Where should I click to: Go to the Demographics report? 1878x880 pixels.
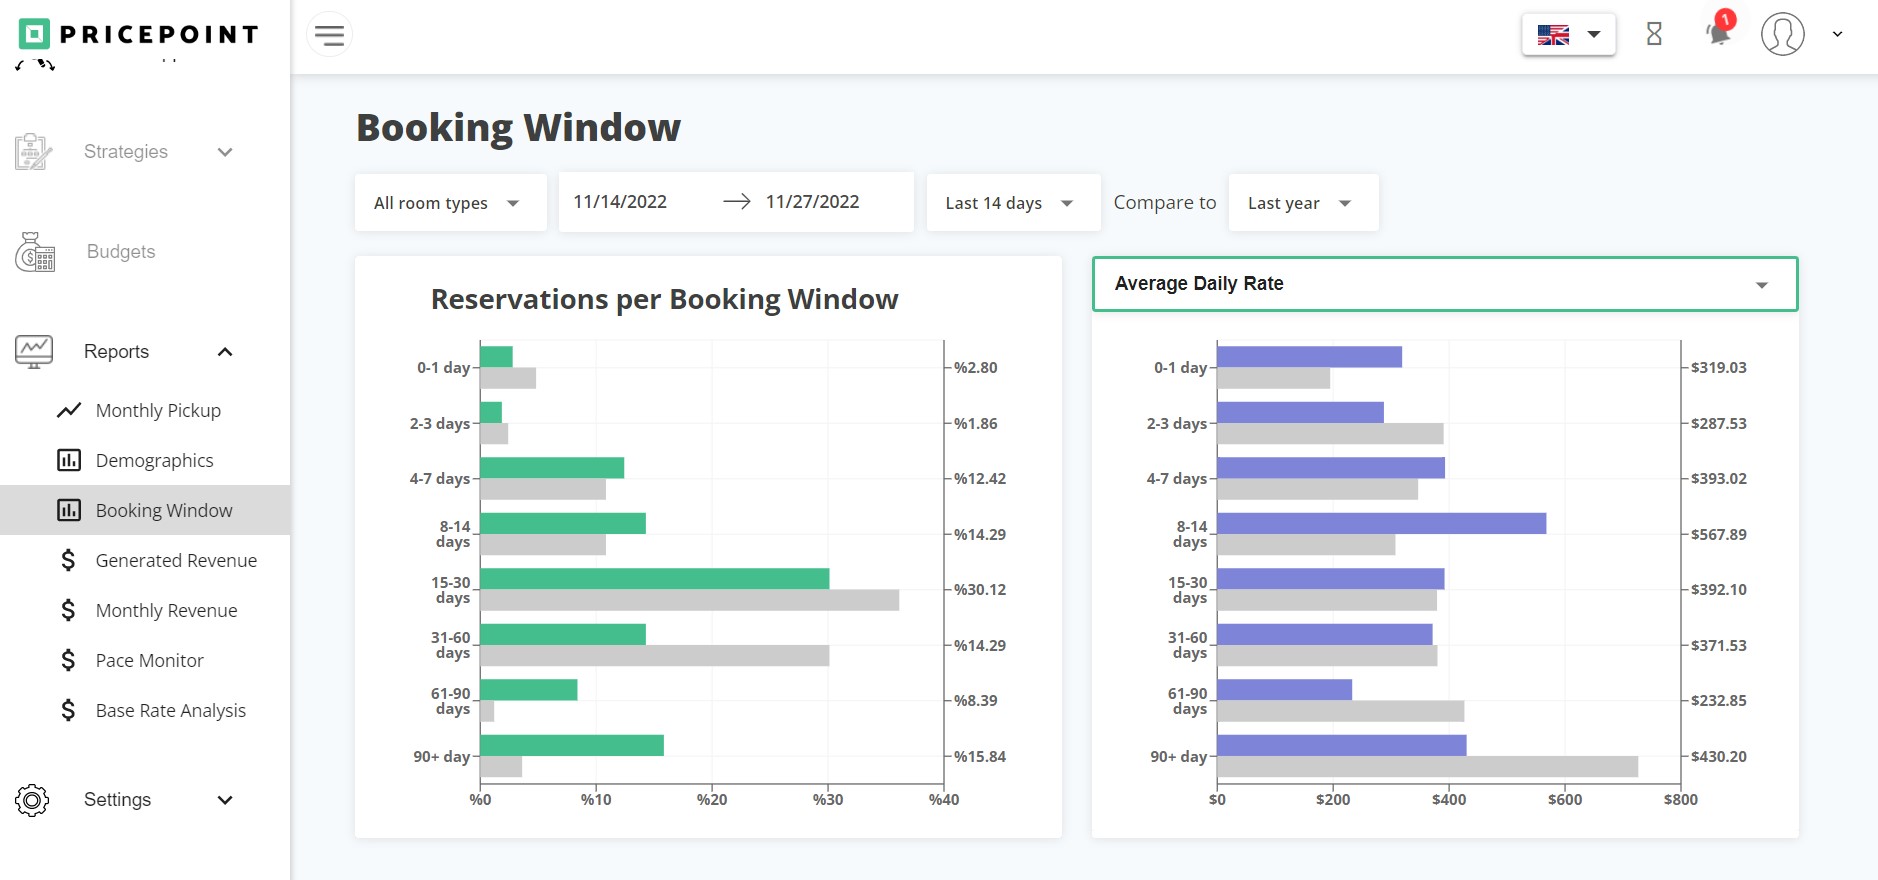(x=154, y=461)
